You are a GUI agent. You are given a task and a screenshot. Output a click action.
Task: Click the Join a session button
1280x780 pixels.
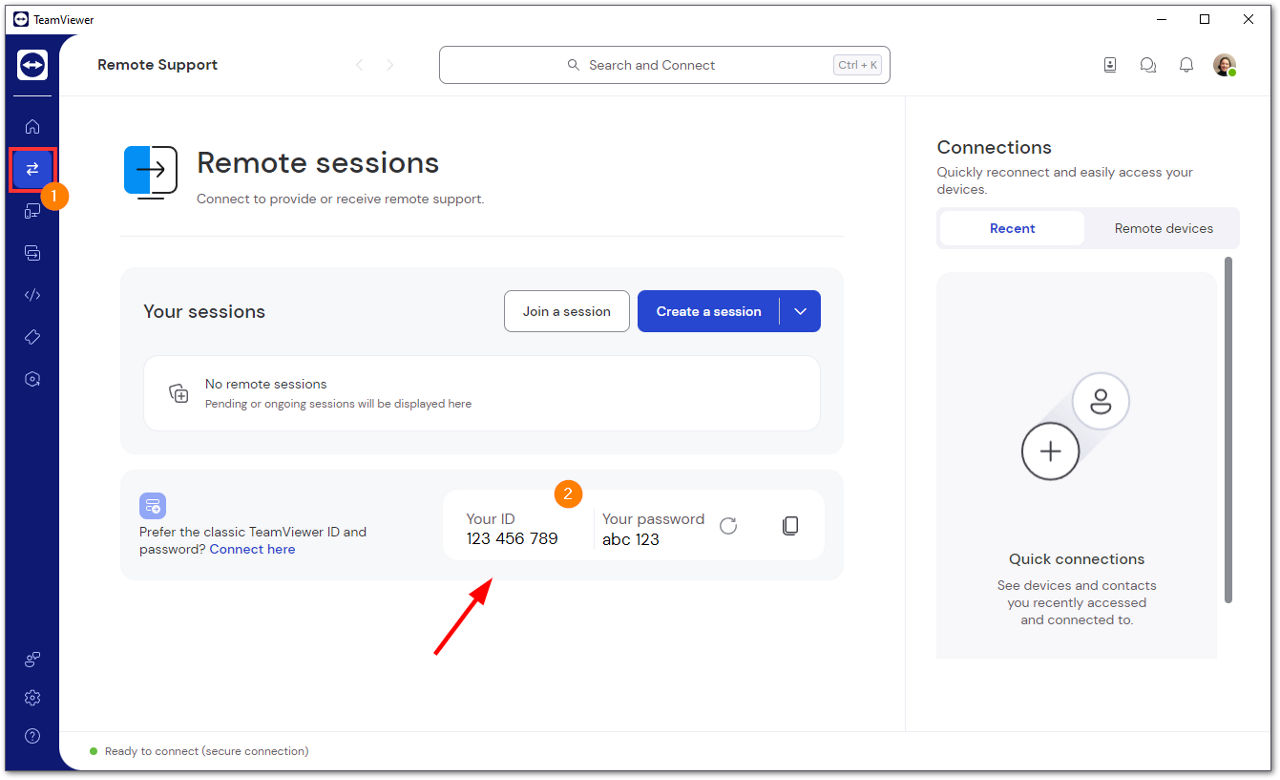tap(566, 311)
